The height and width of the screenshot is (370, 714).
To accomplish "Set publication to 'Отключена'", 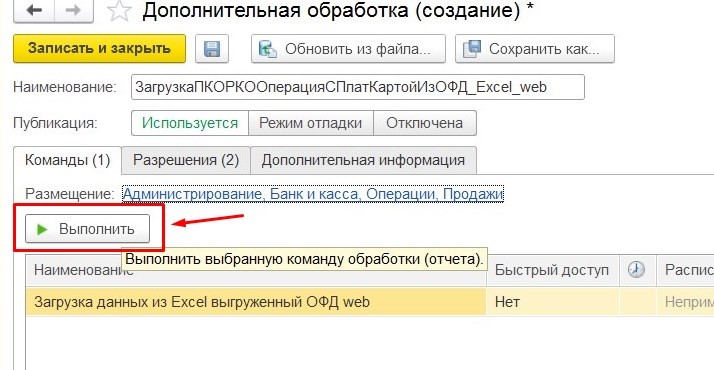I will (x=425, y=123).
